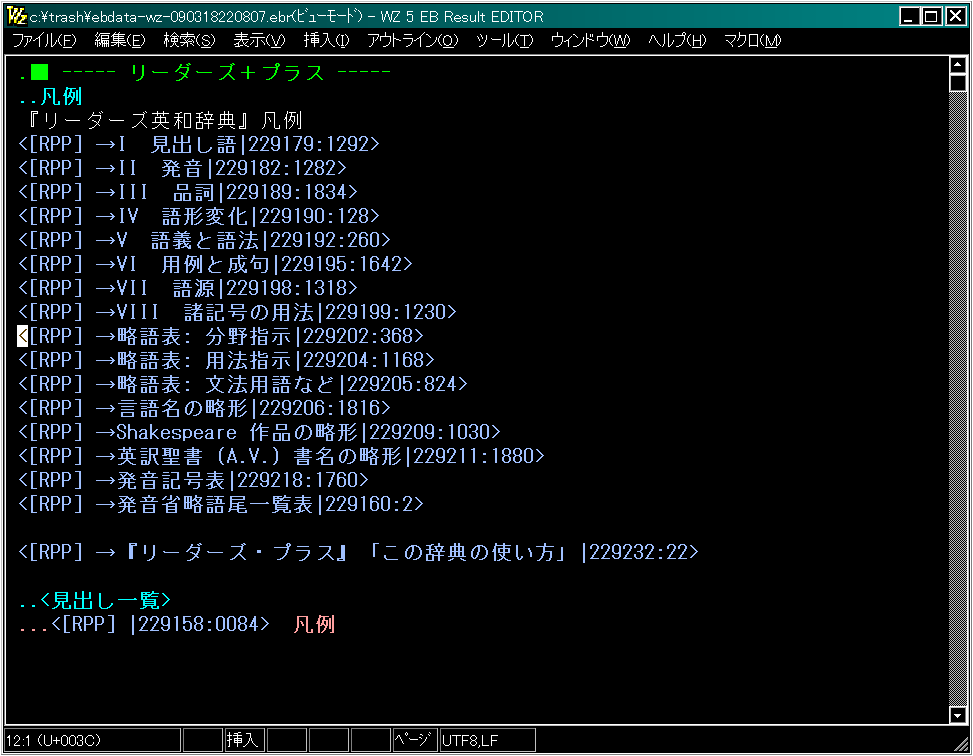The width and height of the screenshot is (973, 756).
Task: Click the window resize grip in status bar corner
Action: pyautogui.click(x=961, y=744)
